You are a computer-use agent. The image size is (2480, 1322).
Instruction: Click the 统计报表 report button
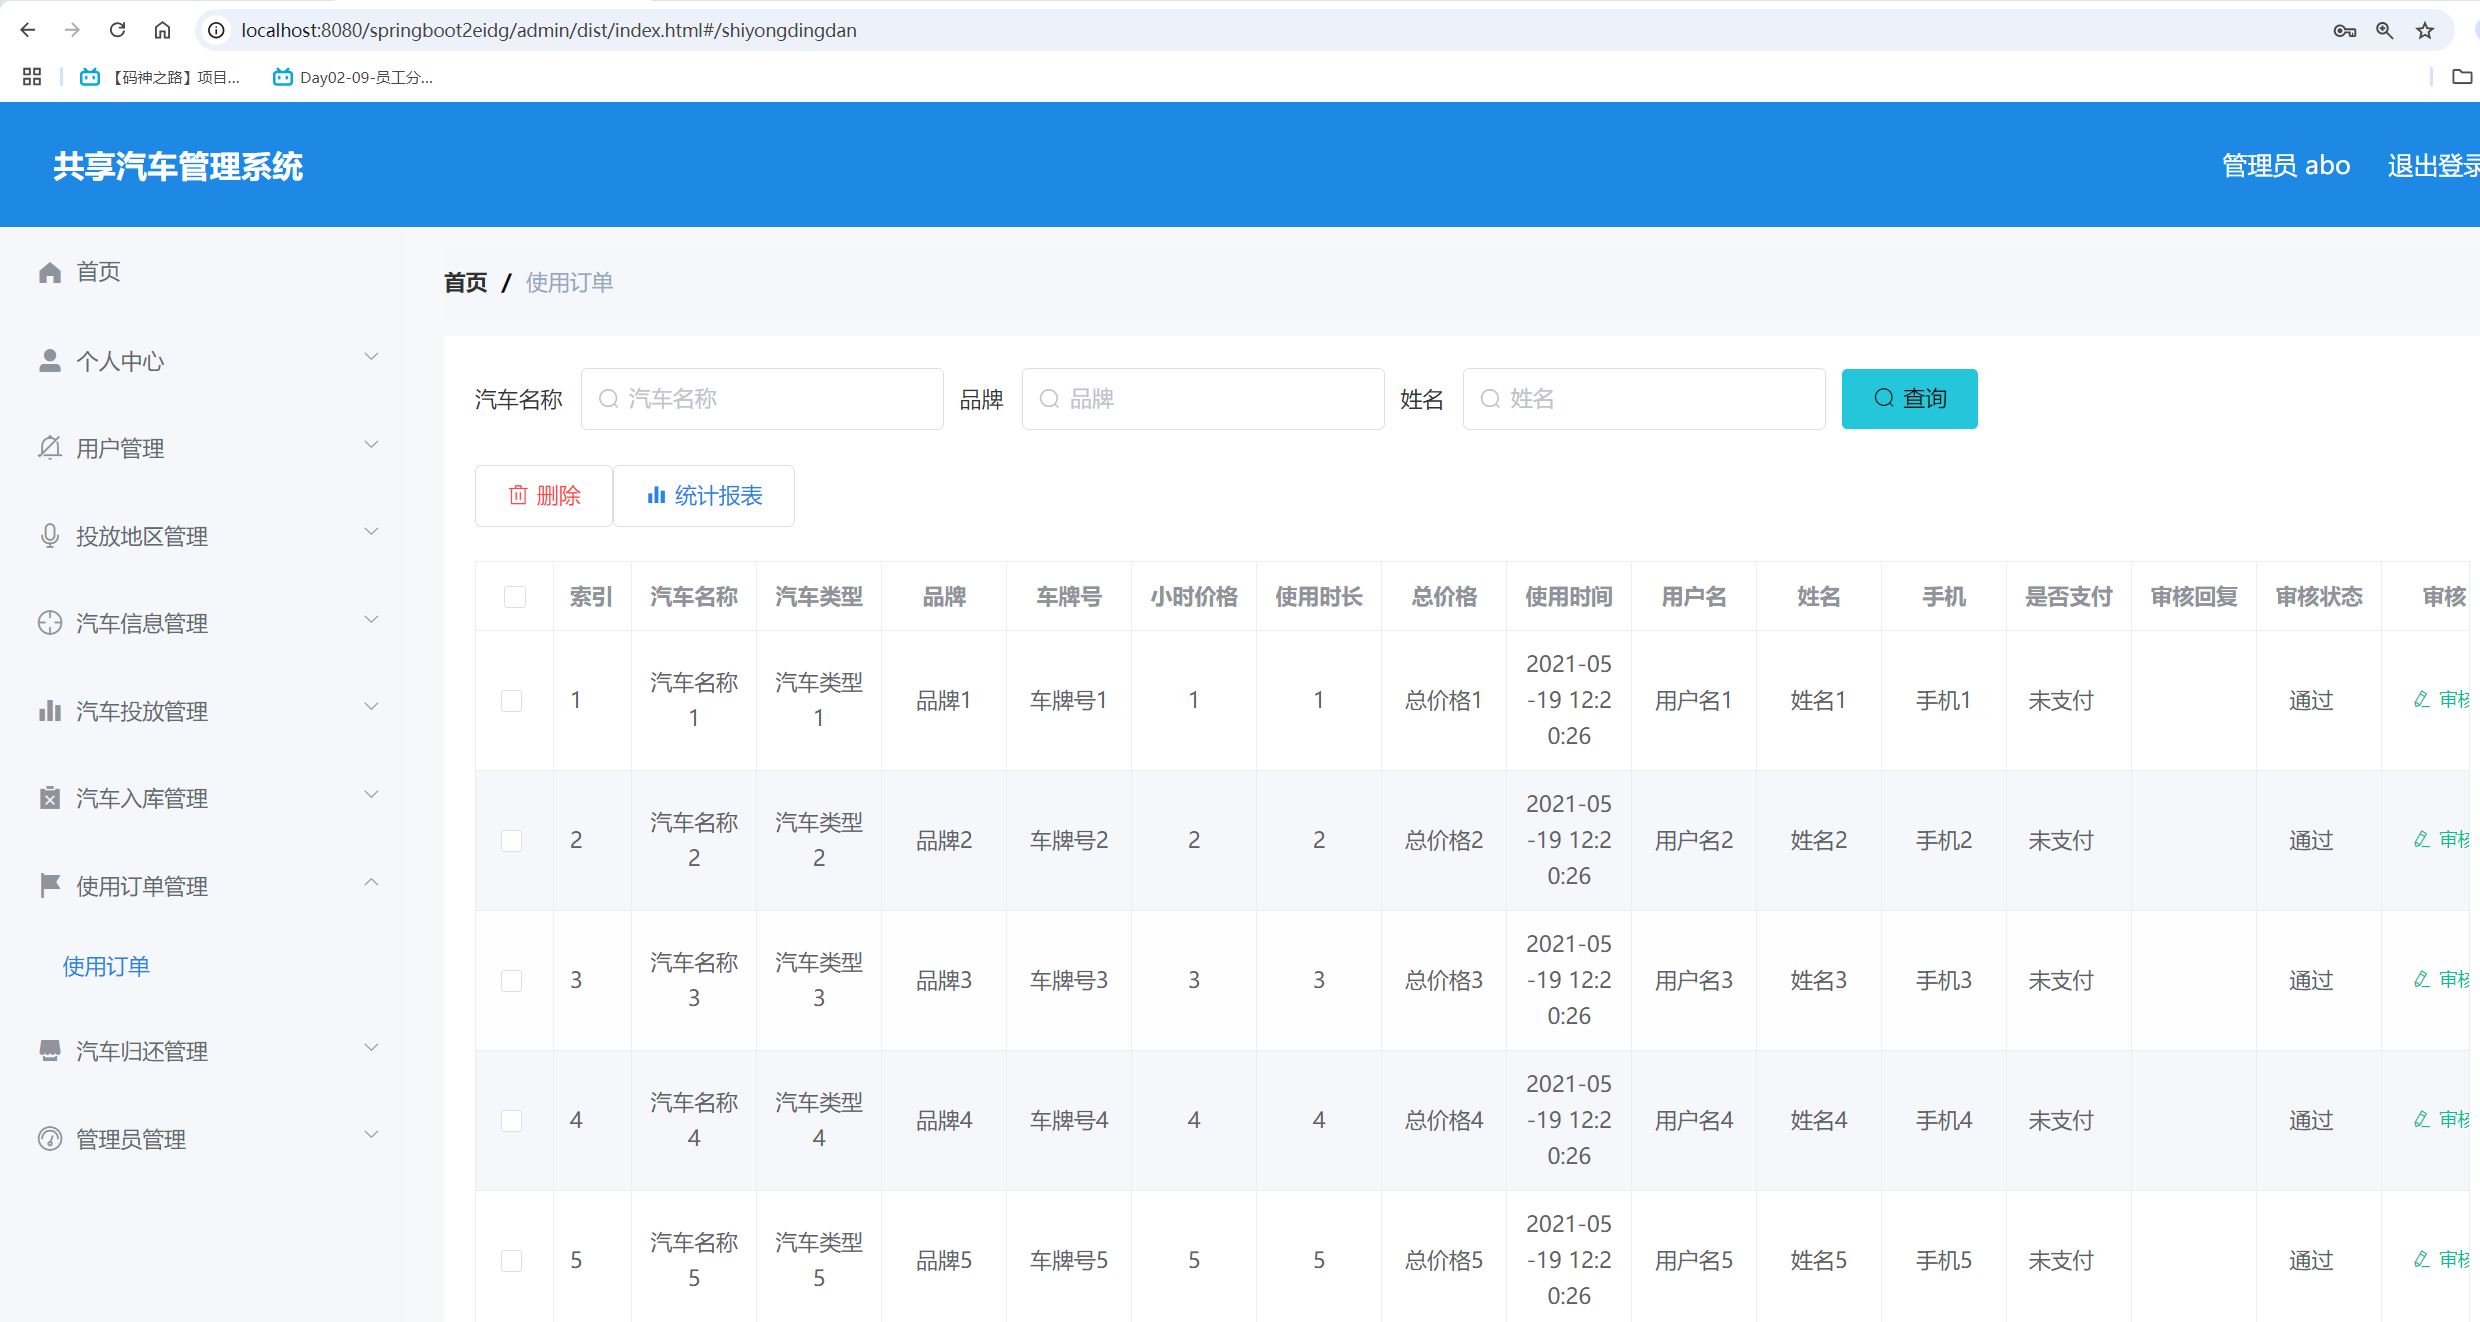tap(704, 495)
